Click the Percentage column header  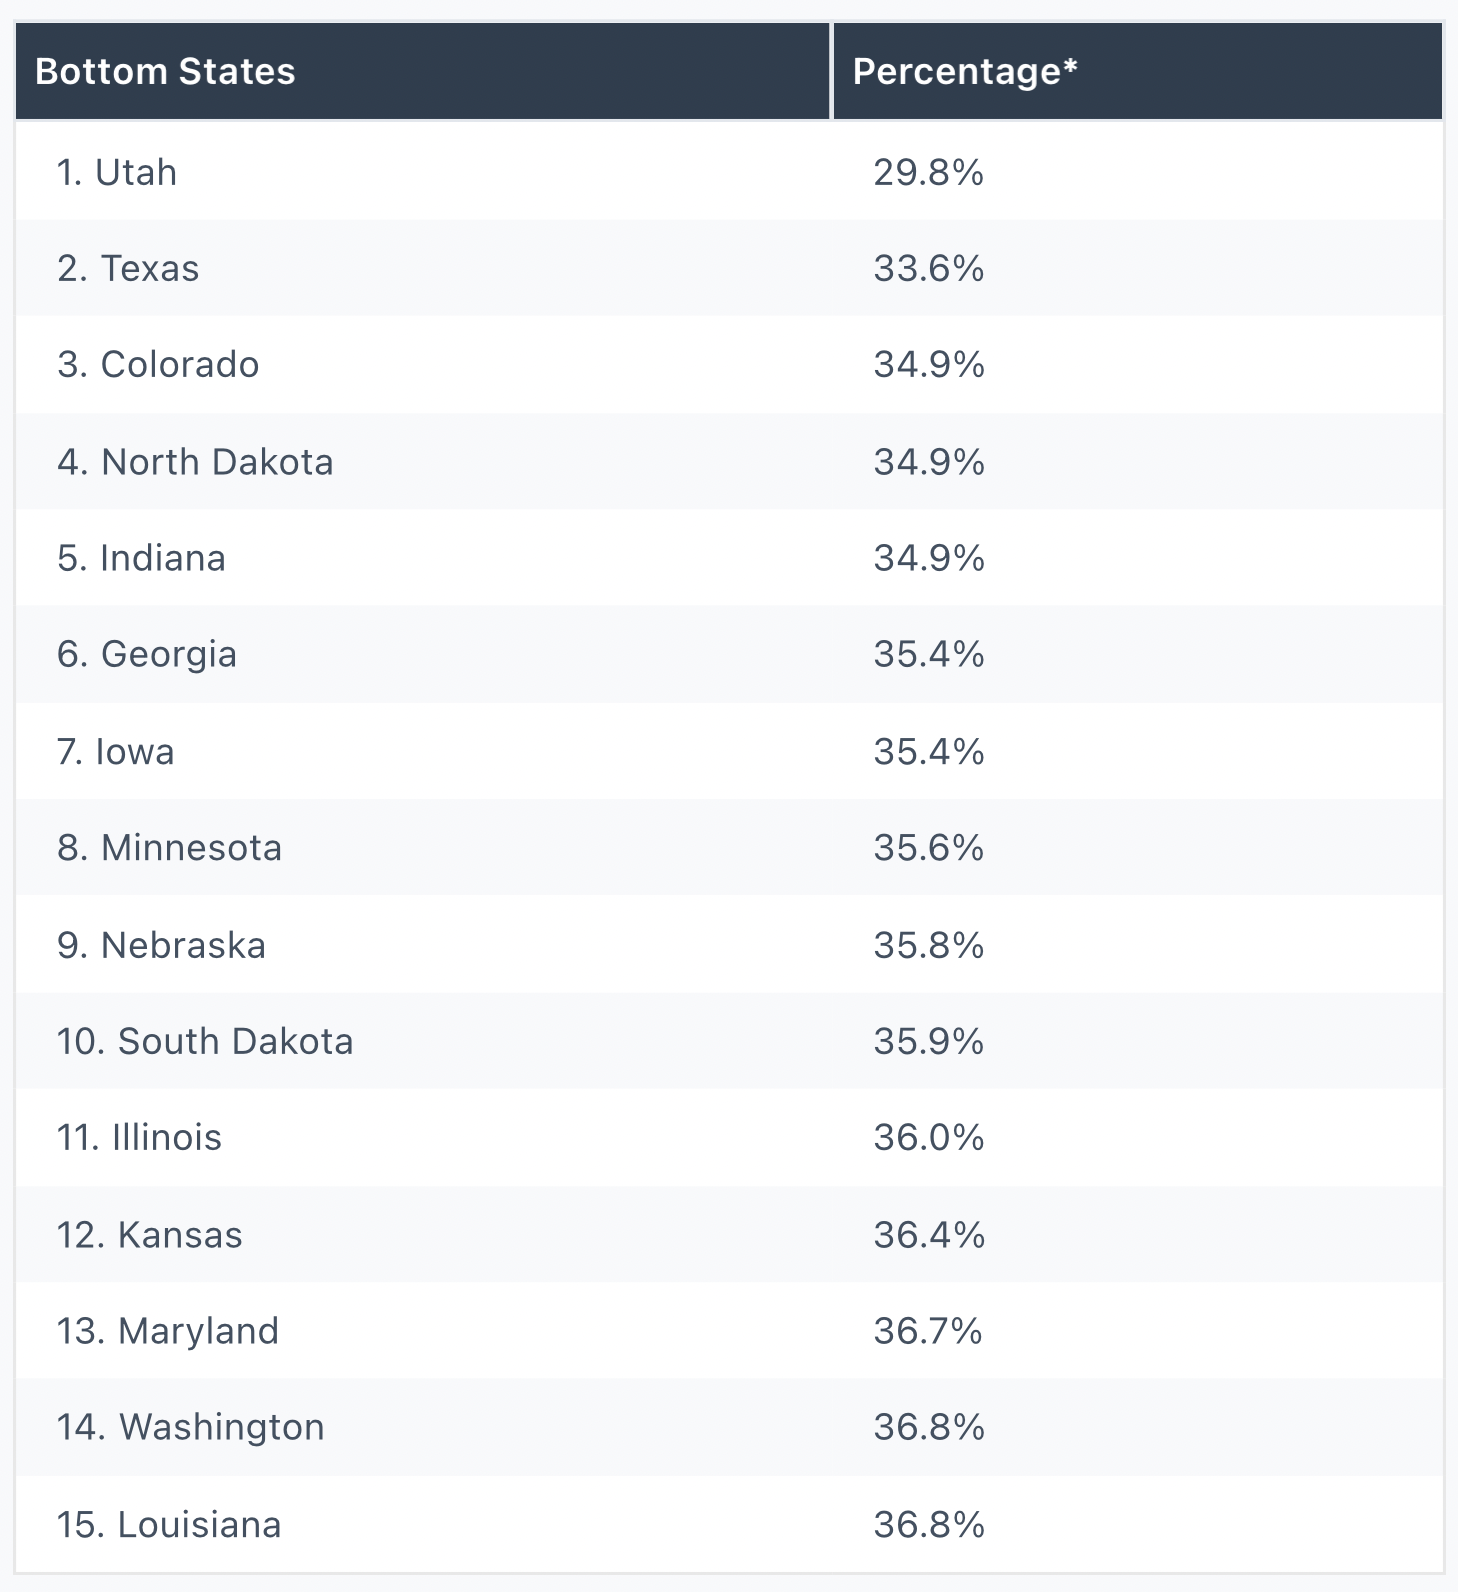(1138, 71)
